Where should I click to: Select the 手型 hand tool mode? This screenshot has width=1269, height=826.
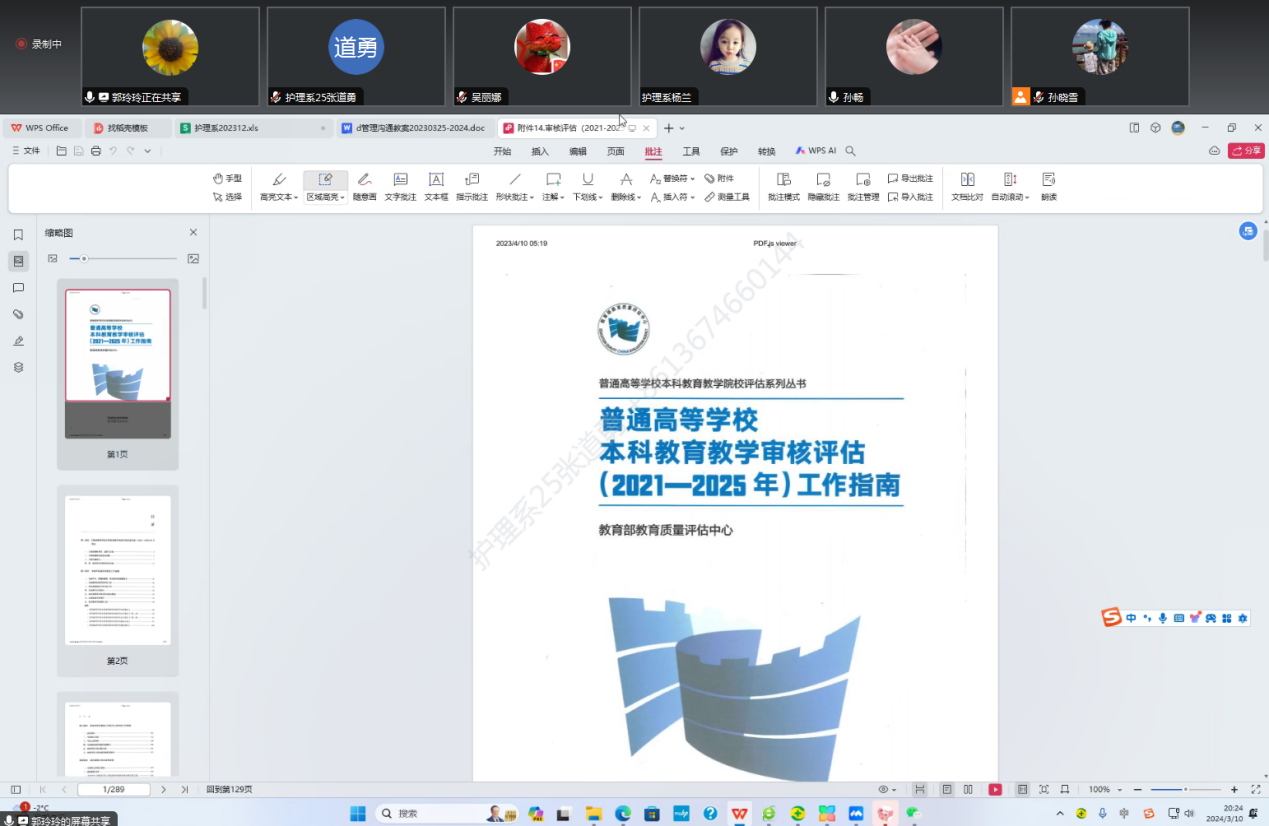pyautogui.click(x=227, y=178)
